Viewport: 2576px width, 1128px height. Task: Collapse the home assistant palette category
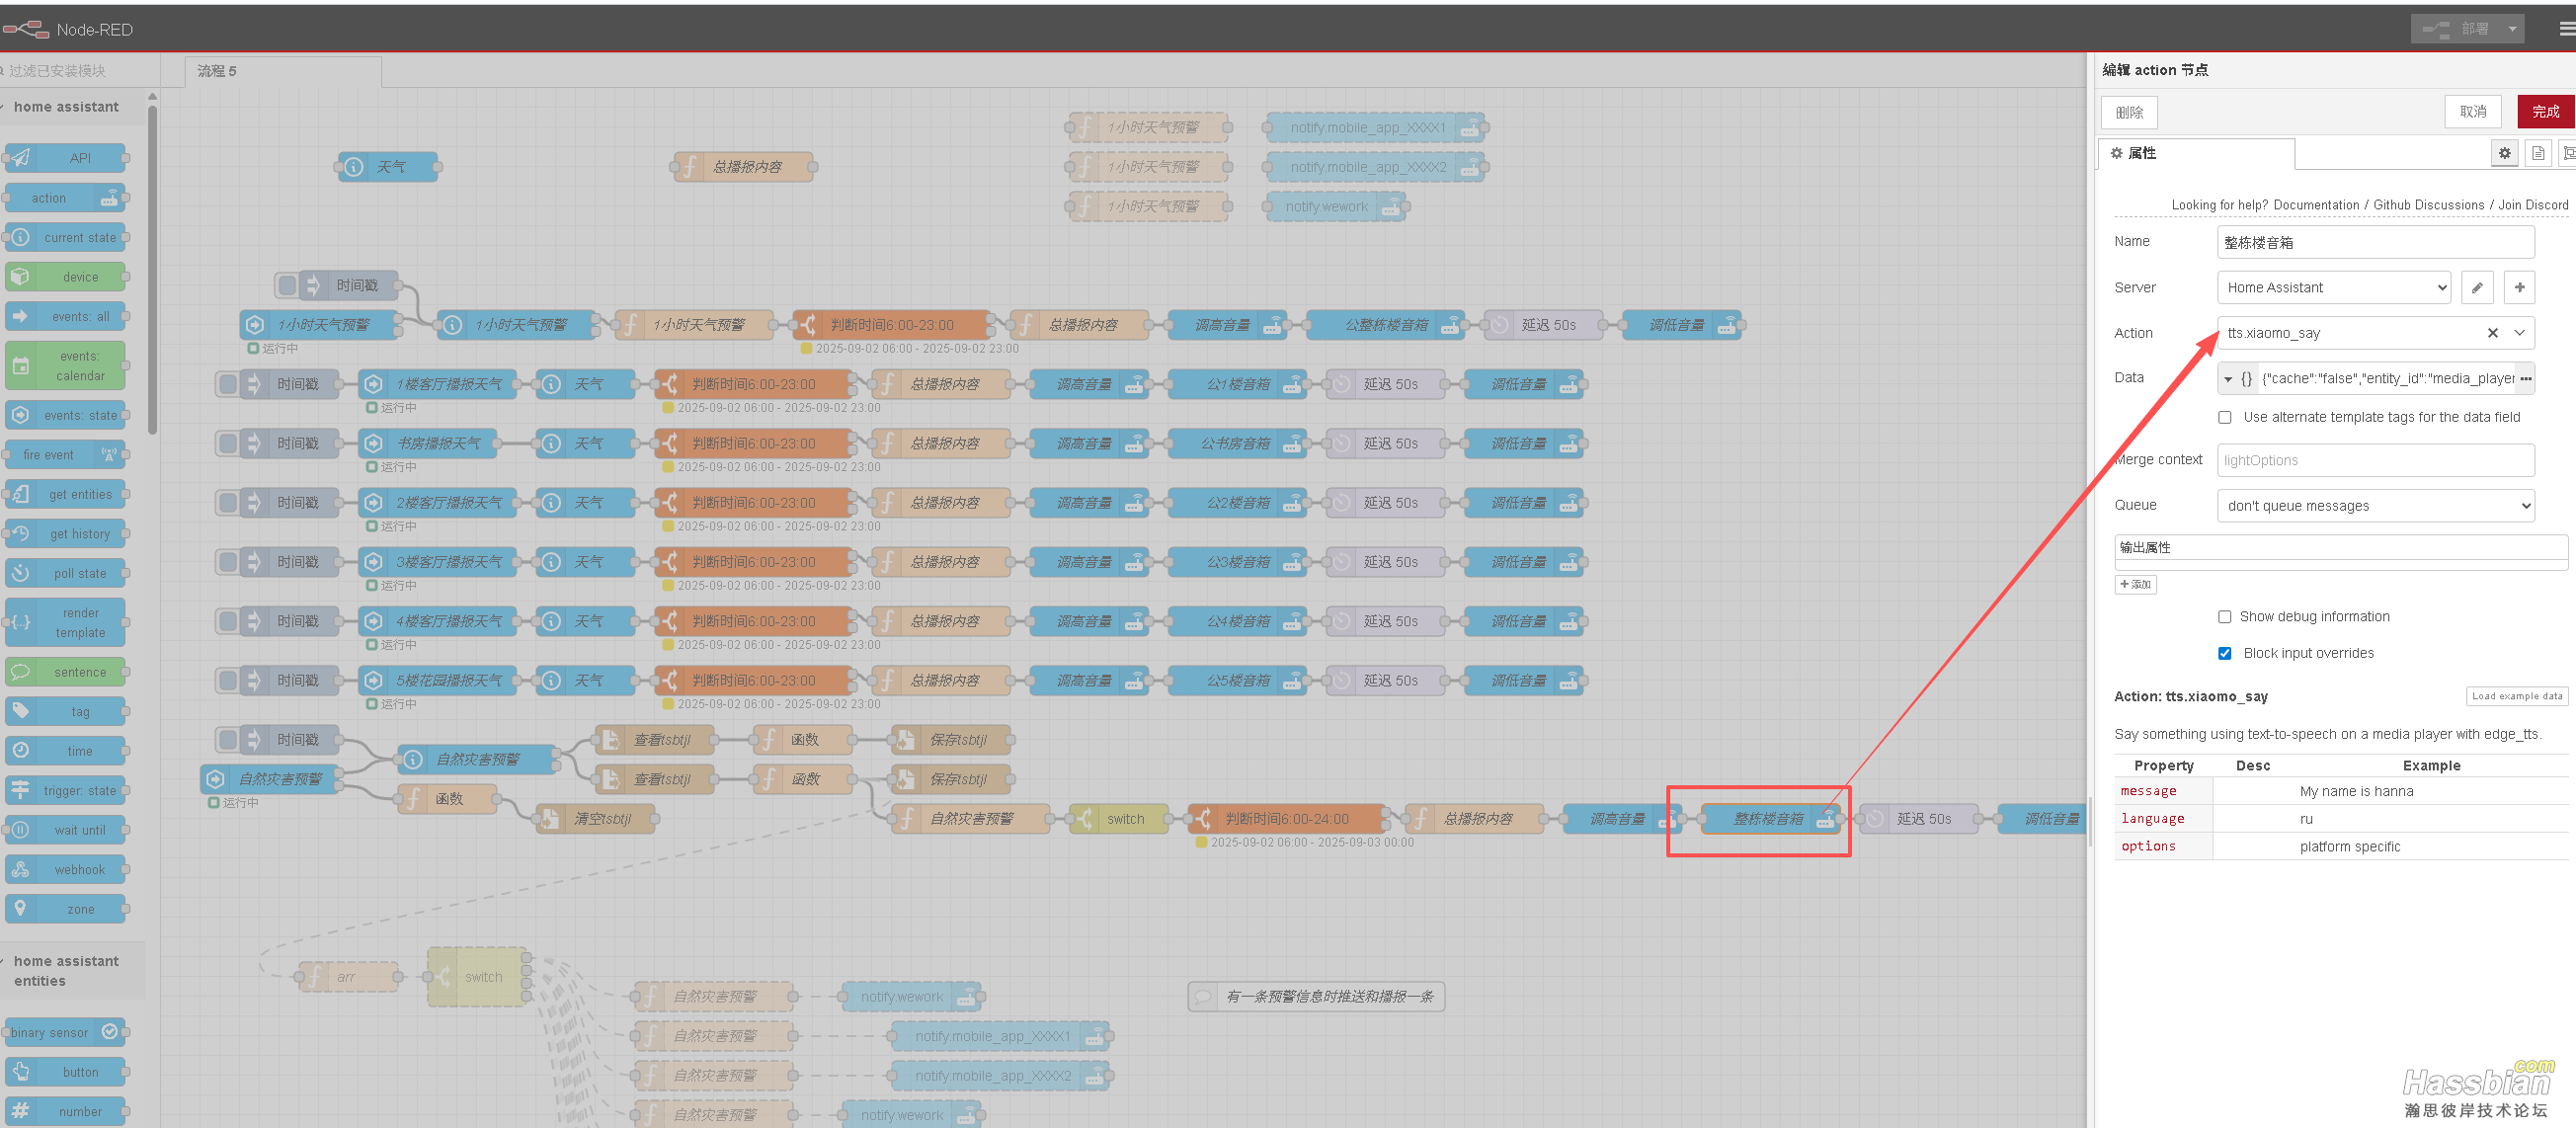tap(66, 107)
